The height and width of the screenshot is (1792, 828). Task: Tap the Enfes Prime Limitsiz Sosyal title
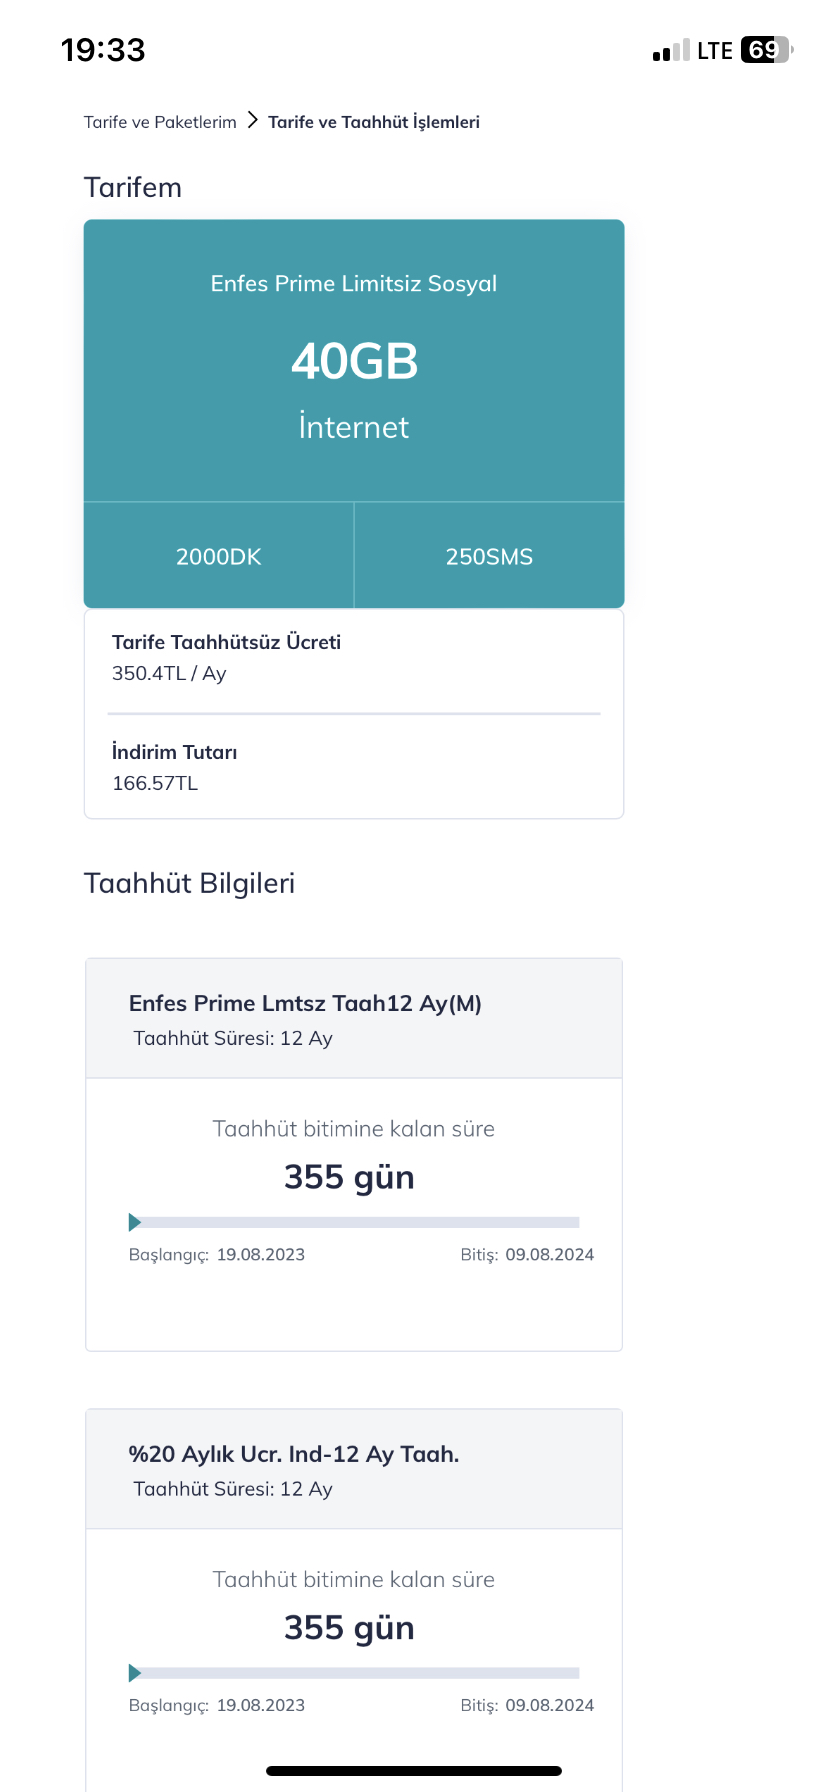tap(354, 283)
